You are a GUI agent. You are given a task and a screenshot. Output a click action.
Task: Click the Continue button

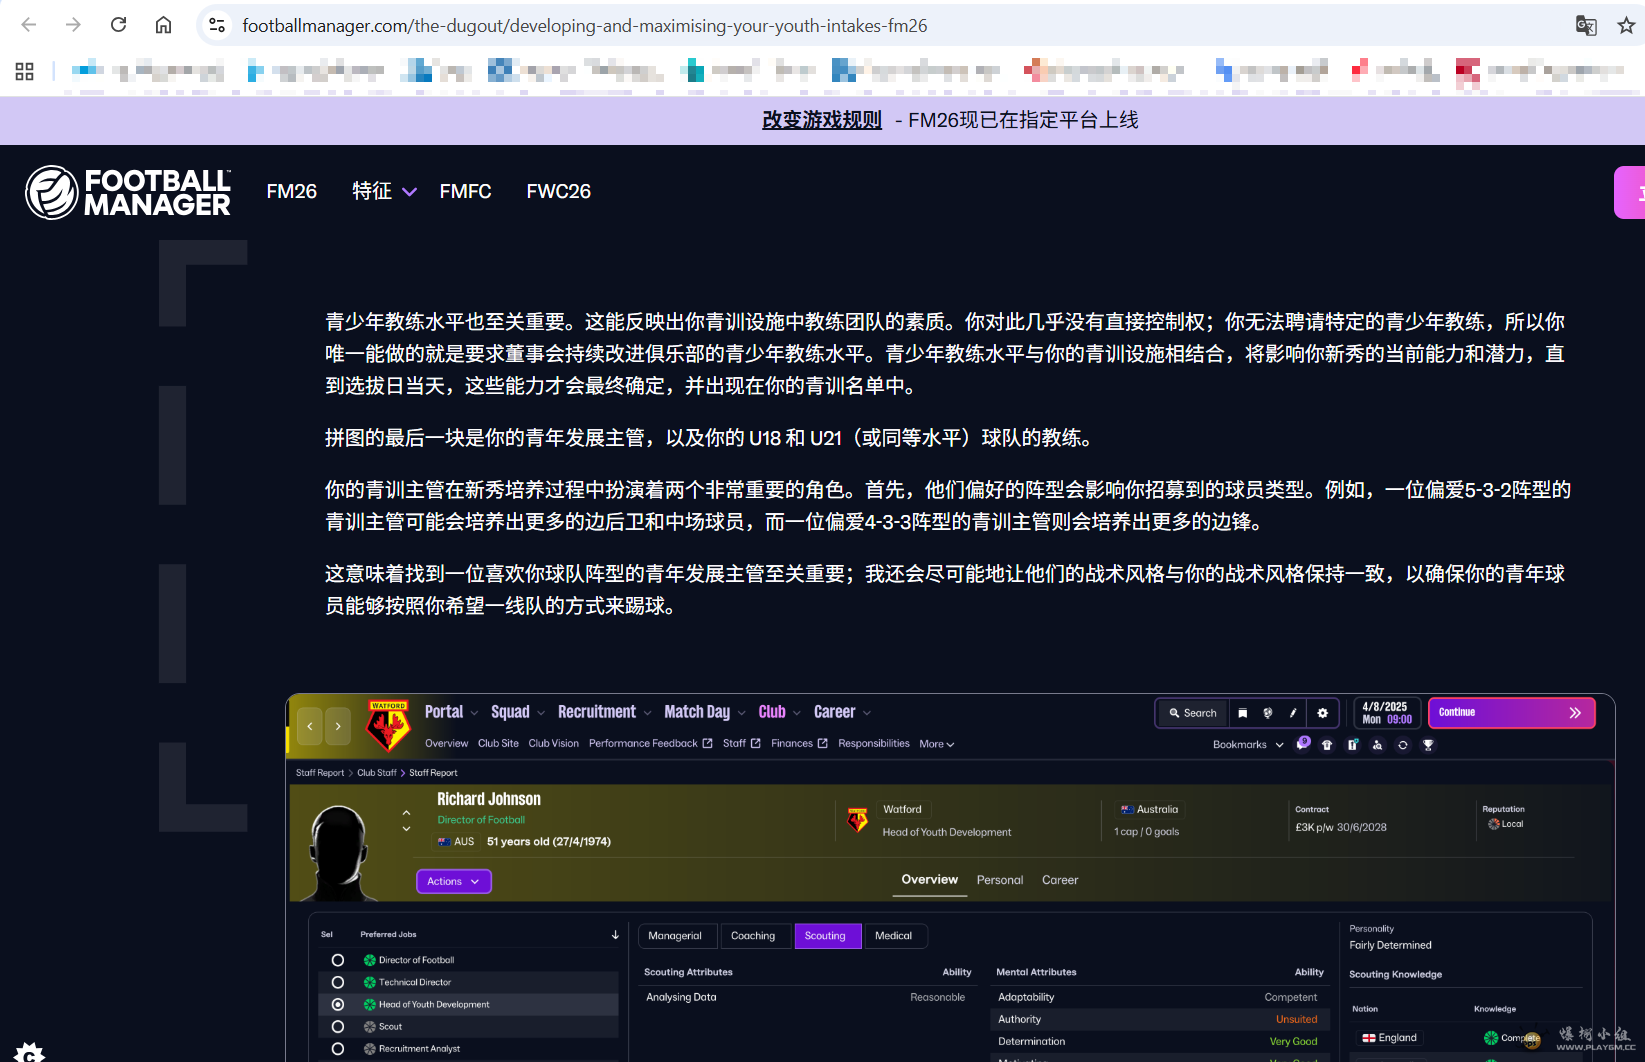pyautogui.click(x=1511, y=713)
